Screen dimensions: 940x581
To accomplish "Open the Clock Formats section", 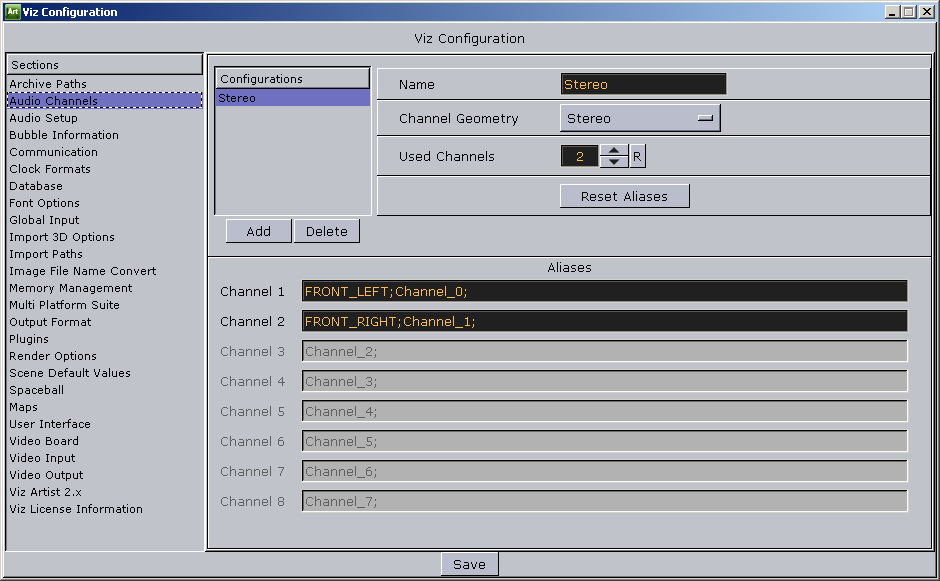I will pyautogui.click(x=49, y=168).
